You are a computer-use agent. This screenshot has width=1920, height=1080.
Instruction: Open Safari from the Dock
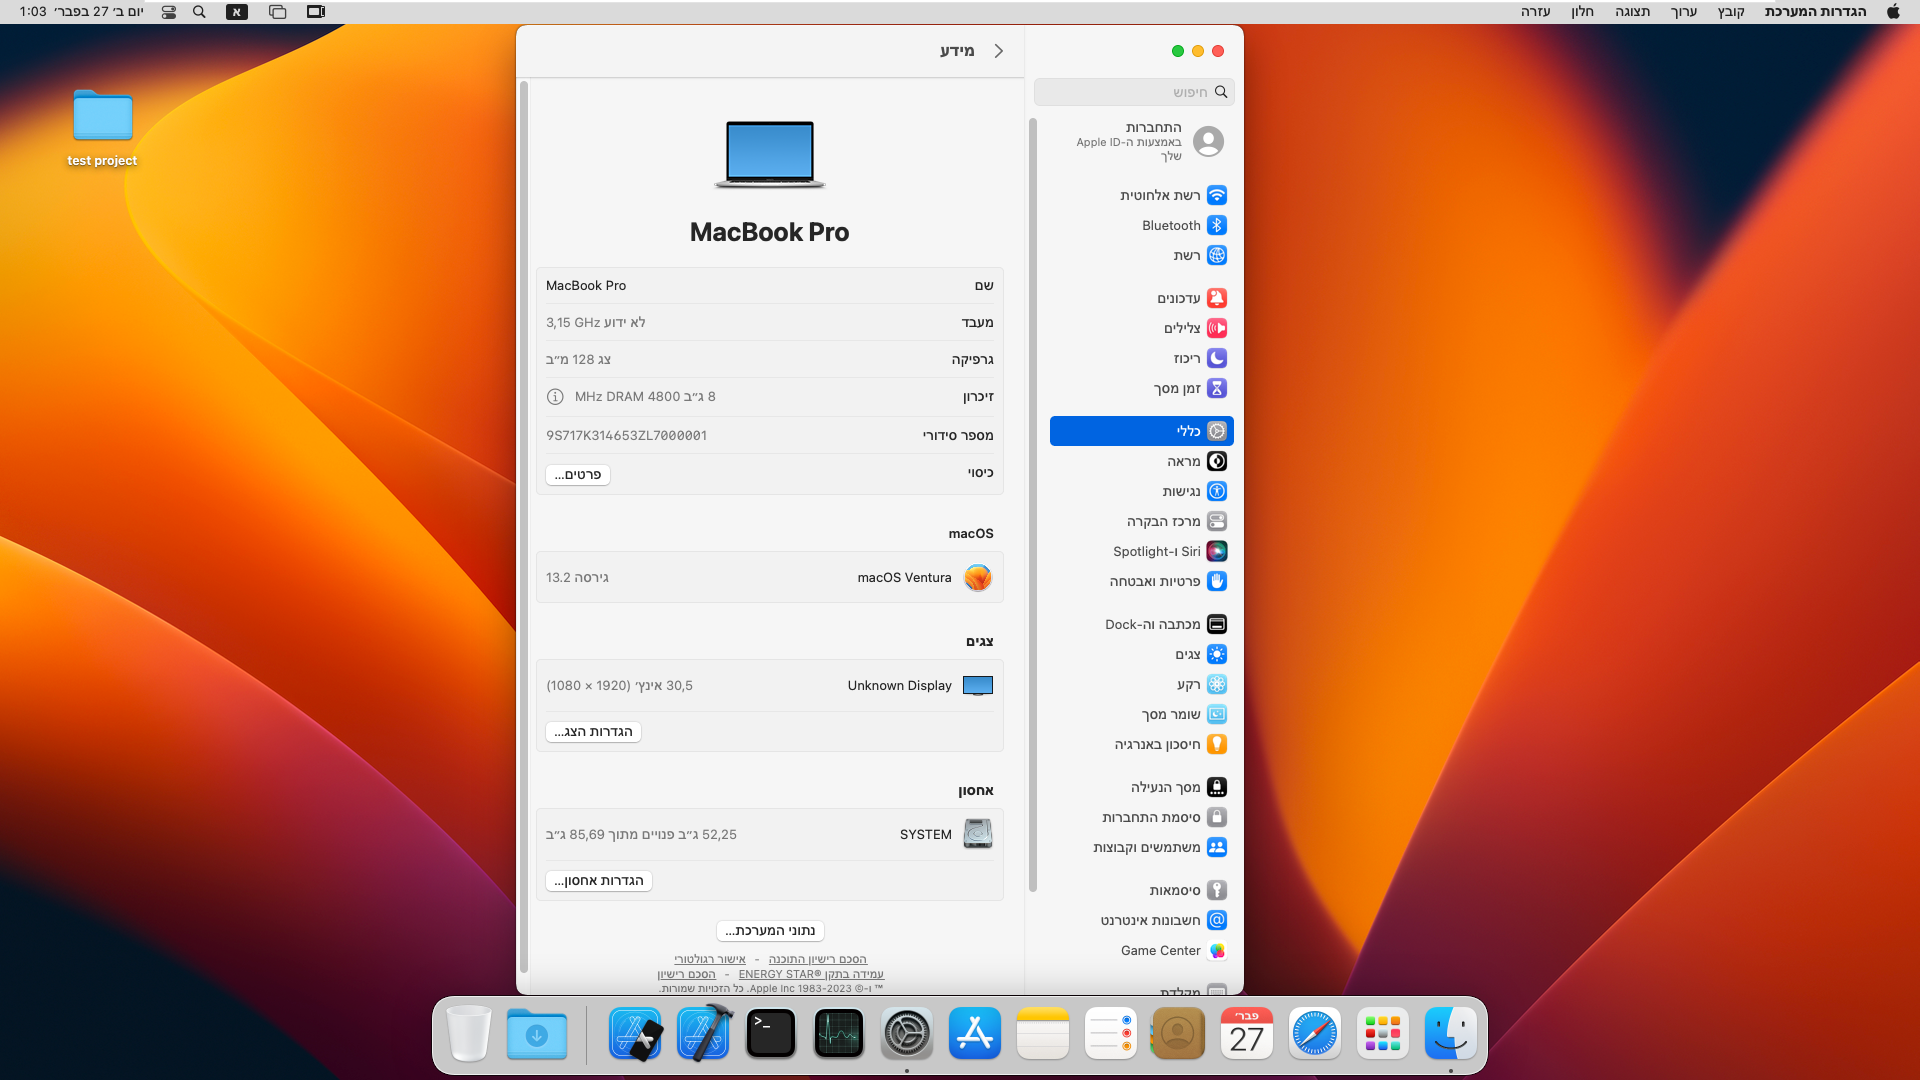(1314, 1033)
